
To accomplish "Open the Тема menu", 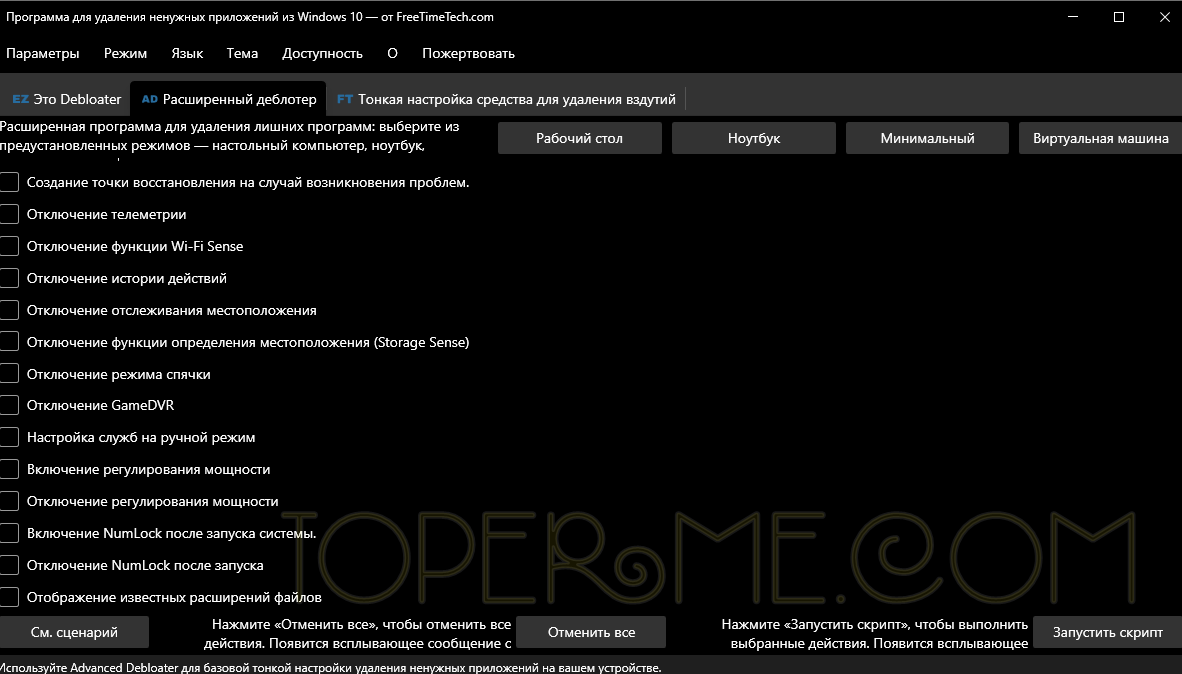I will [242, 54].
